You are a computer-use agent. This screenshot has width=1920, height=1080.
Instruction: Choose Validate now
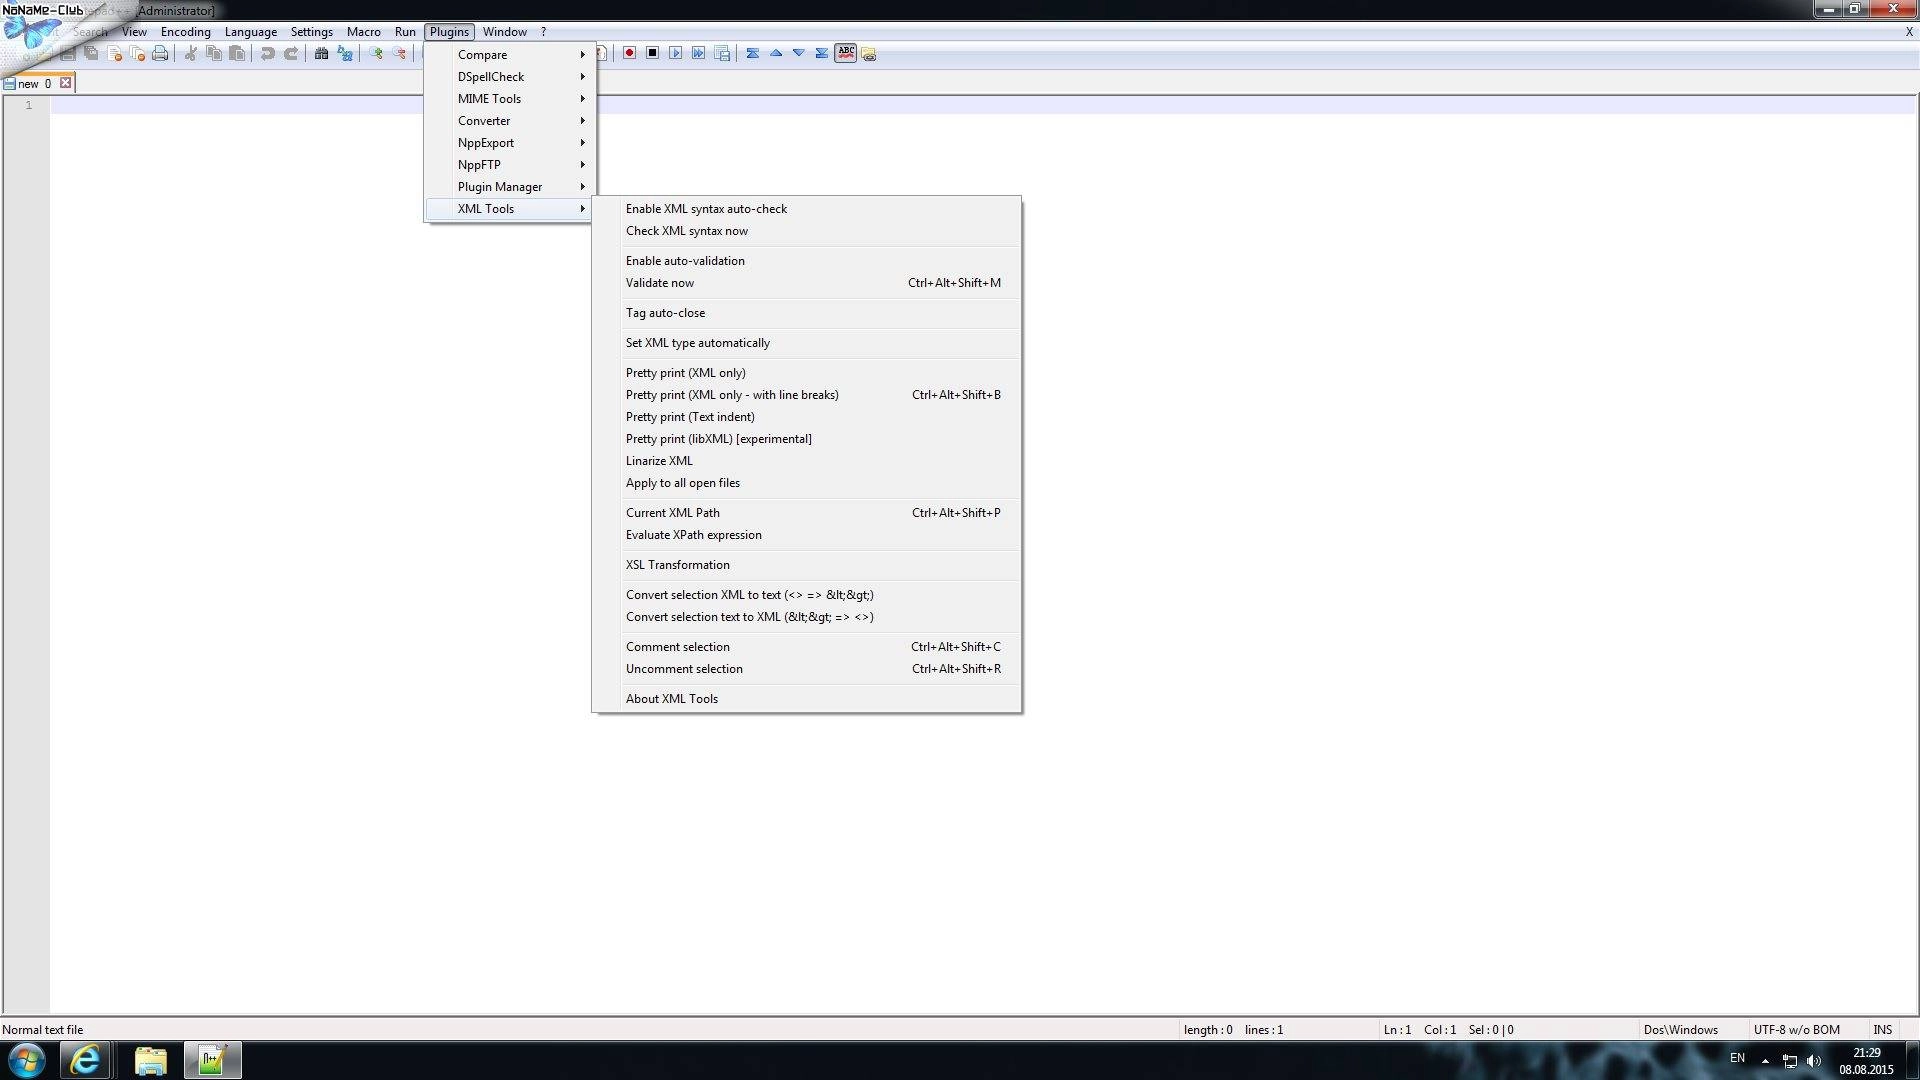pos(806,283)
